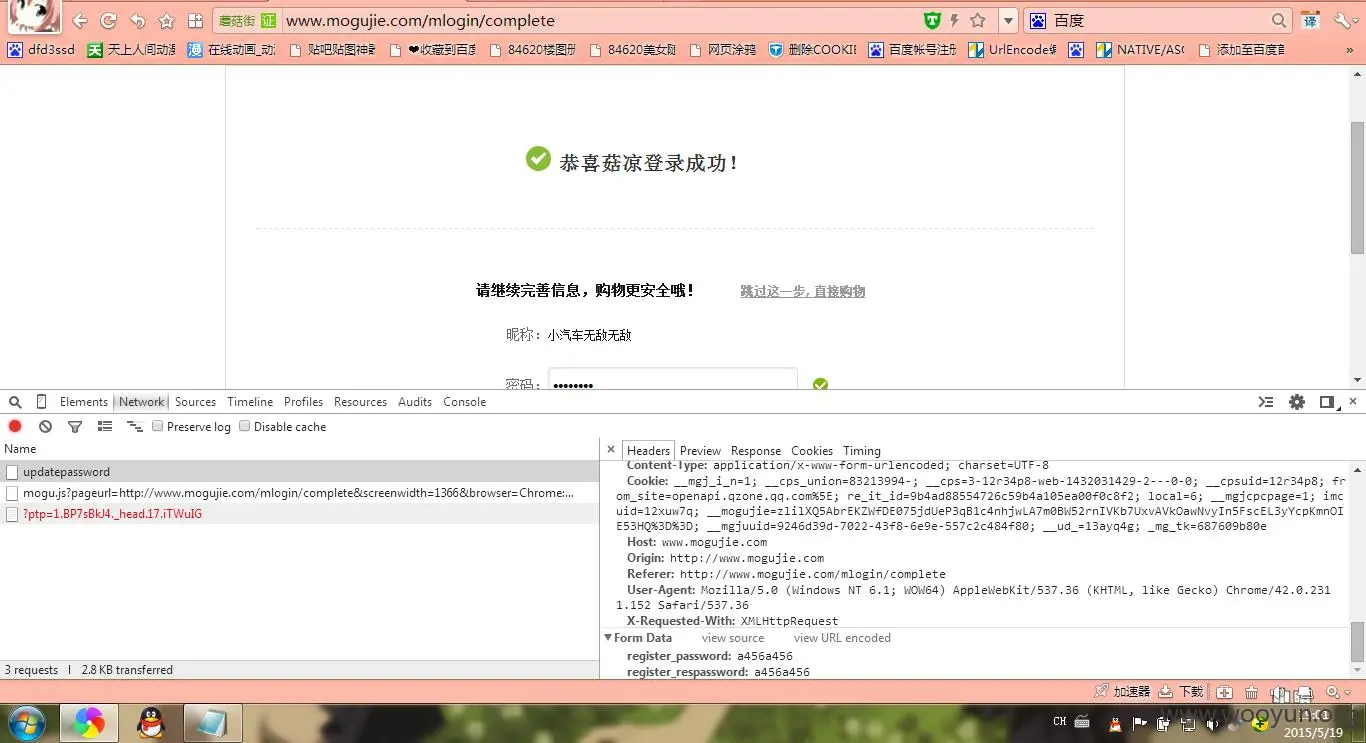The height and width of the screenshot is (743, 1366).
Task: Select the red ?ptp=1.BP7sBkJ4 request row
Action: tap(299, 514)
